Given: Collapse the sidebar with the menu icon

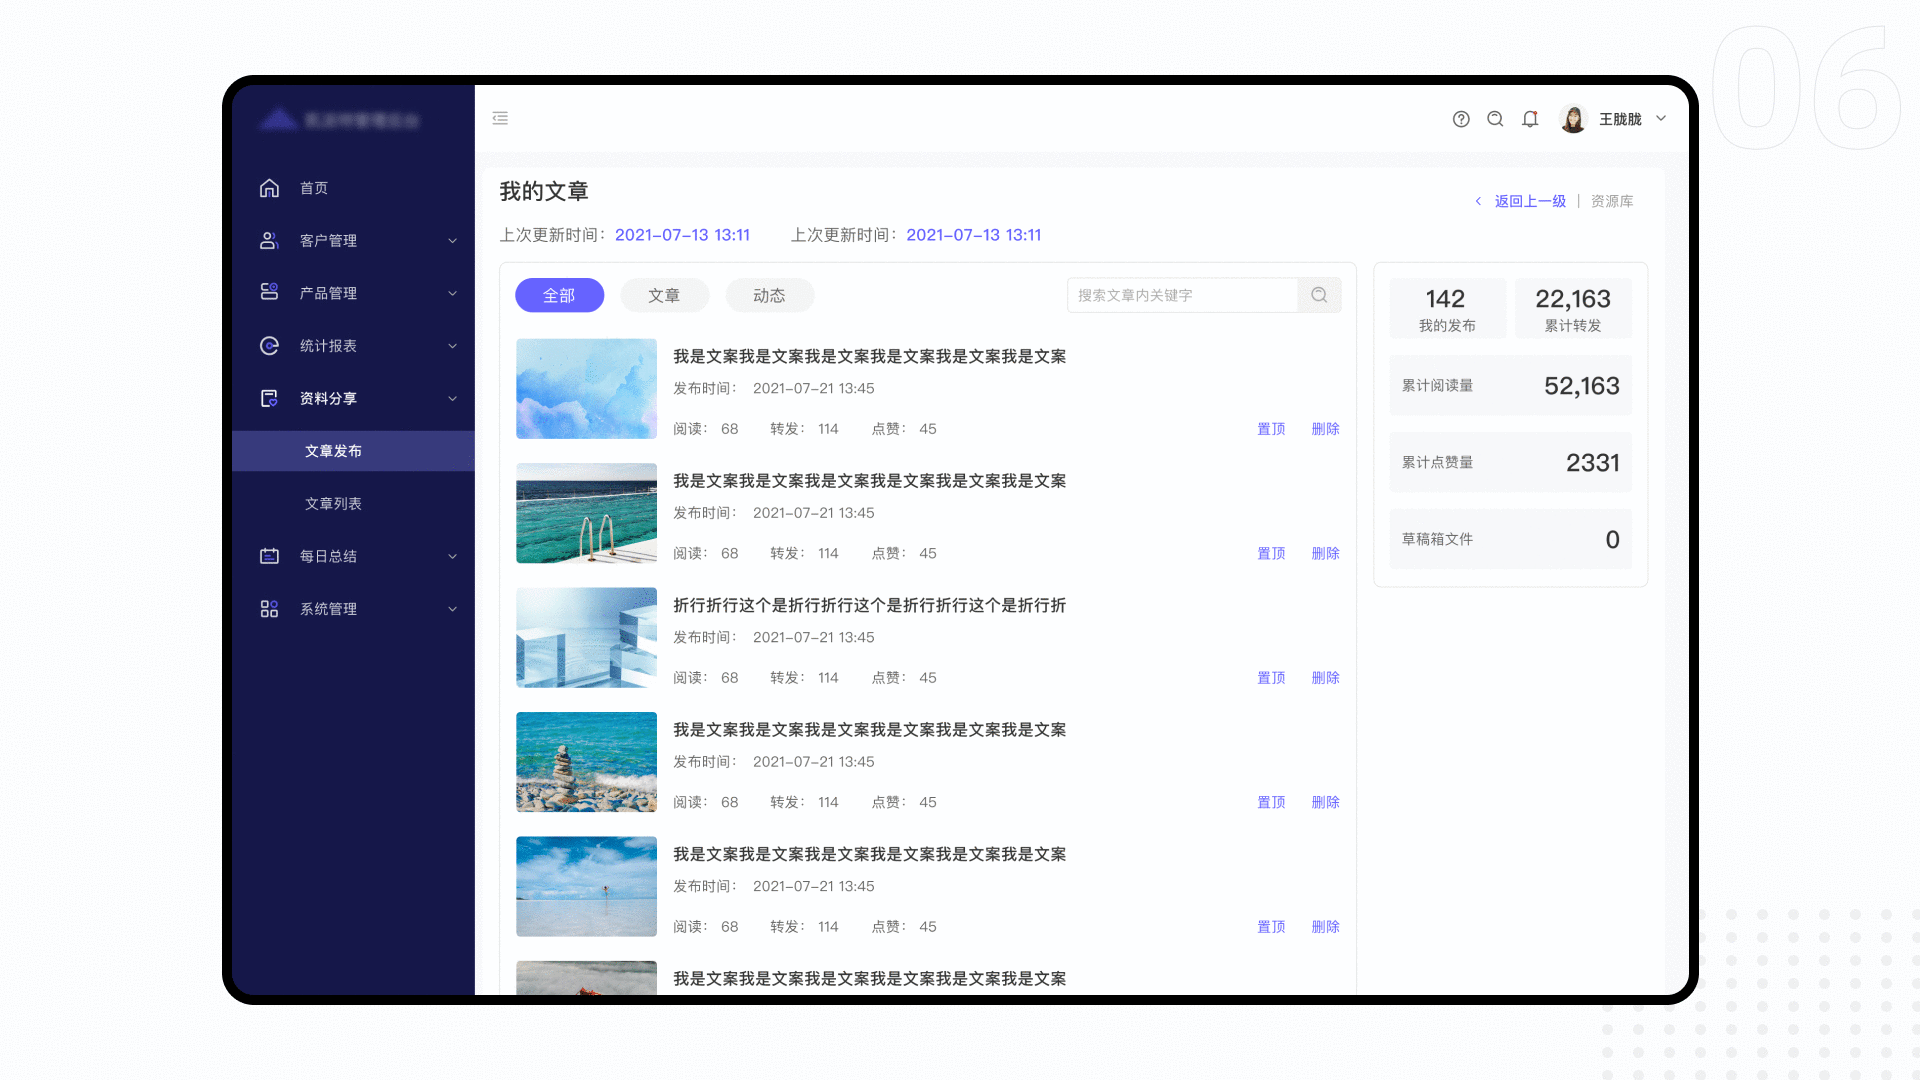Looking at the screenshot, I should pyautogui.click(x=500, y=118).
